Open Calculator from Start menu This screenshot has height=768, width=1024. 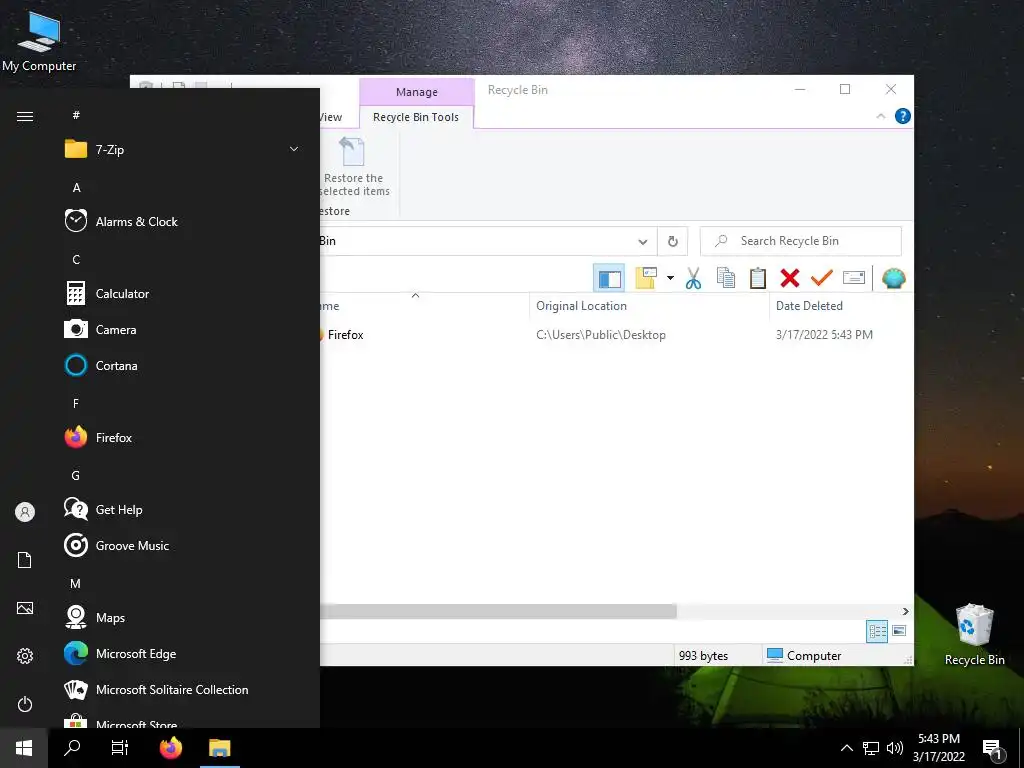(x=182, y=293)
